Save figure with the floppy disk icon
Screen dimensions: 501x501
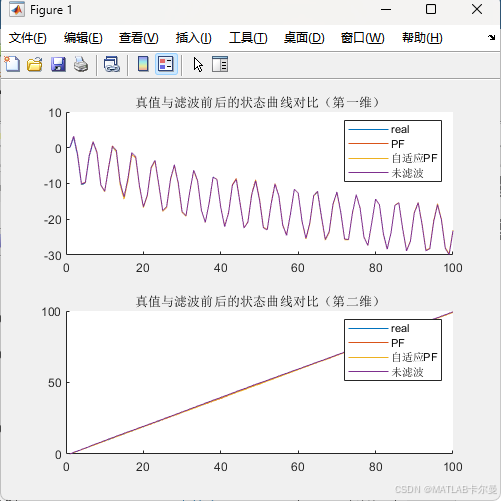(x=58, y=64)
